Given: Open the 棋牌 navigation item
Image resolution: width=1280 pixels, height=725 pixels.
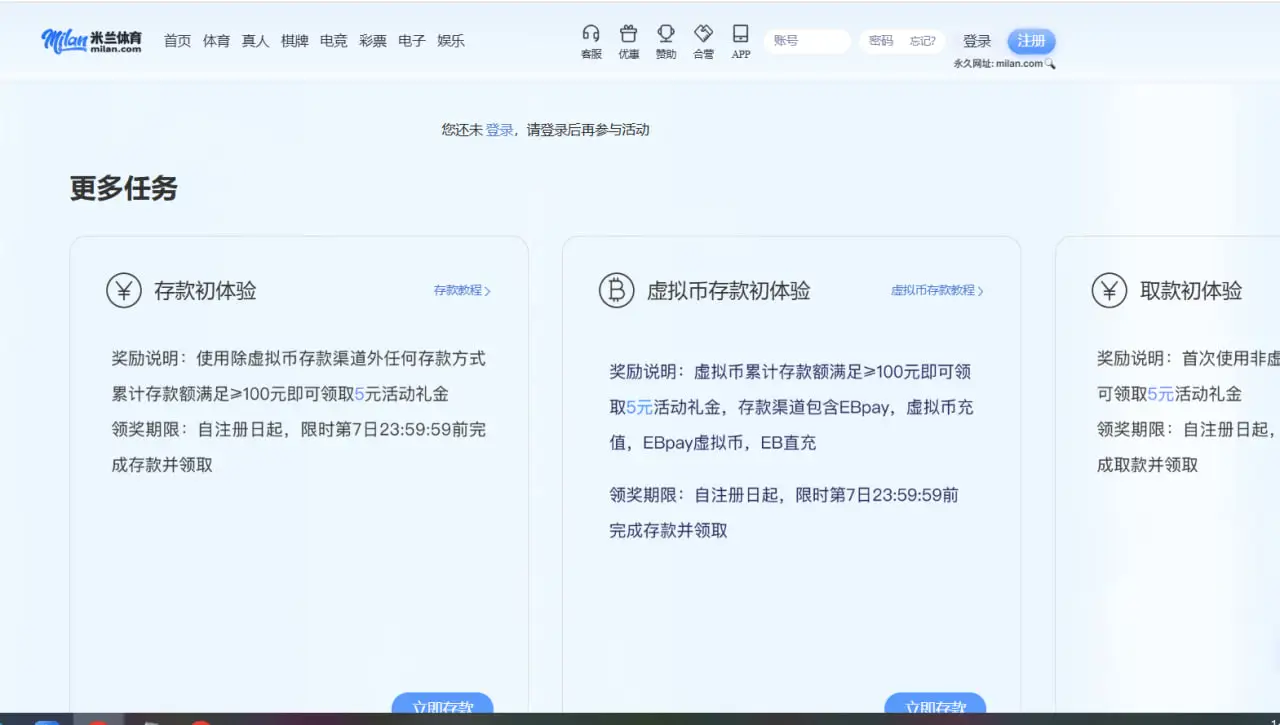Looking at the screenshot, I should click(x=294, y=41).
